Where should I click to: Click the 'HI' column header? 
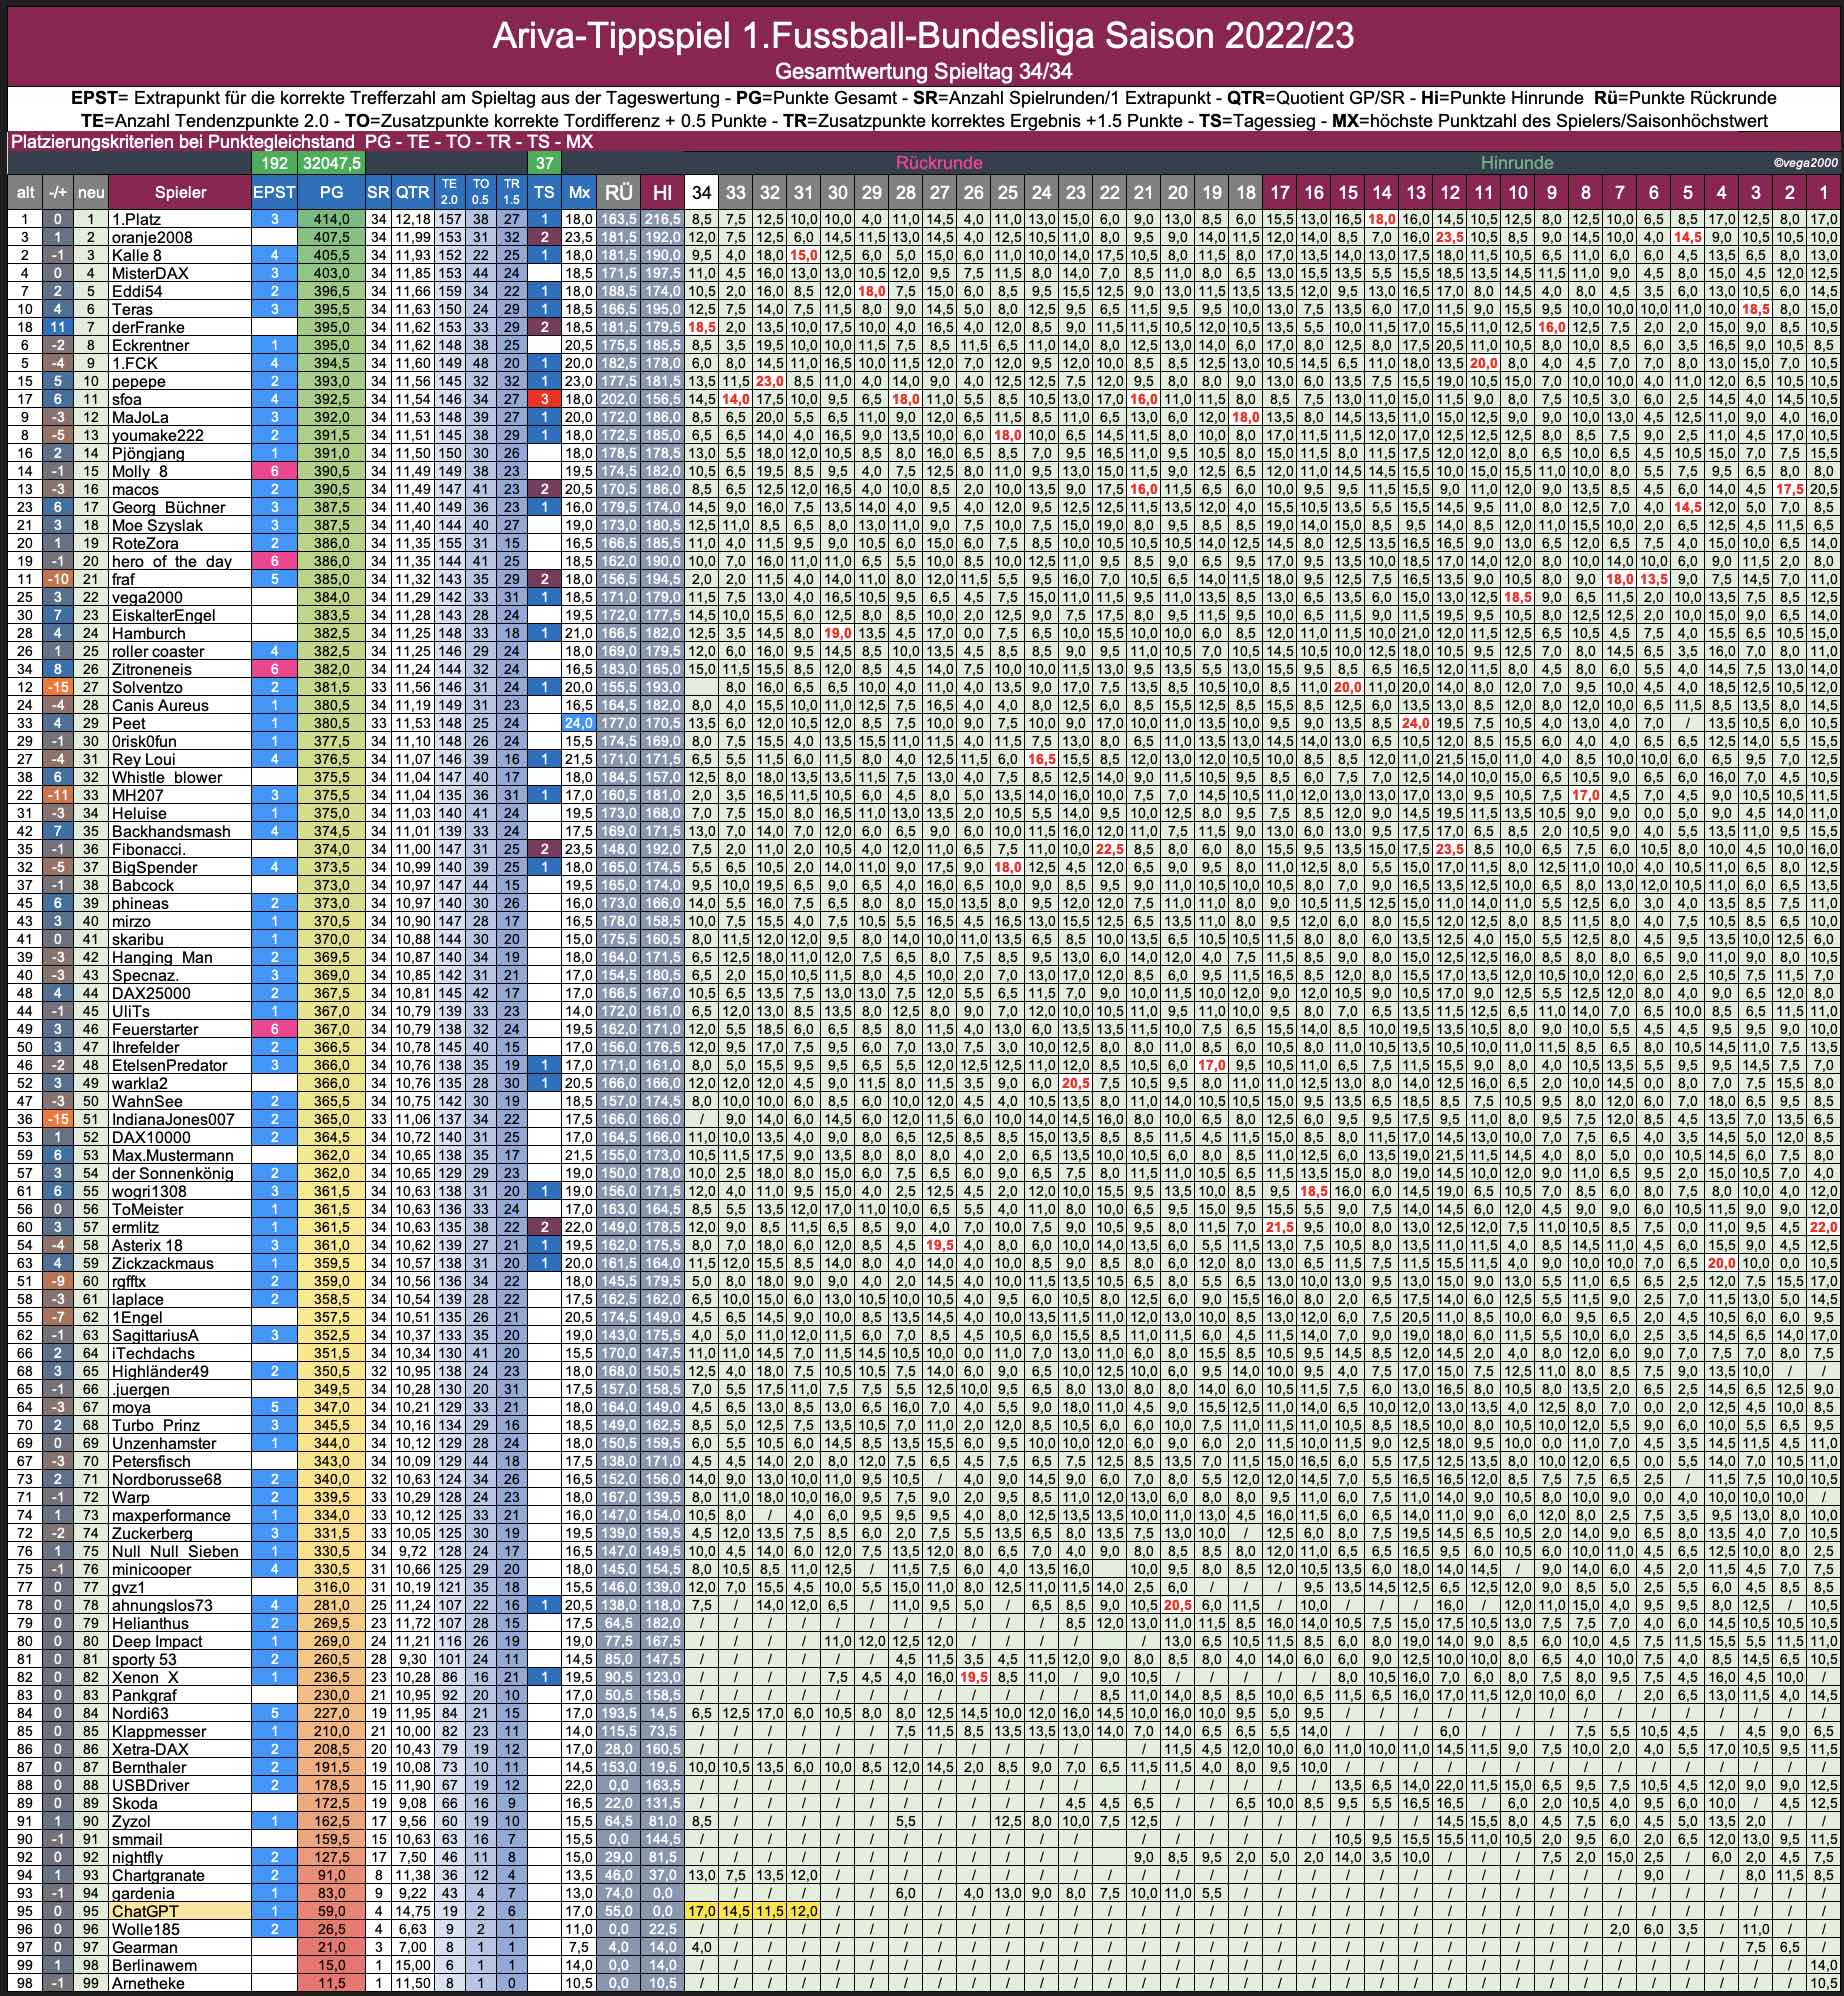662,192
